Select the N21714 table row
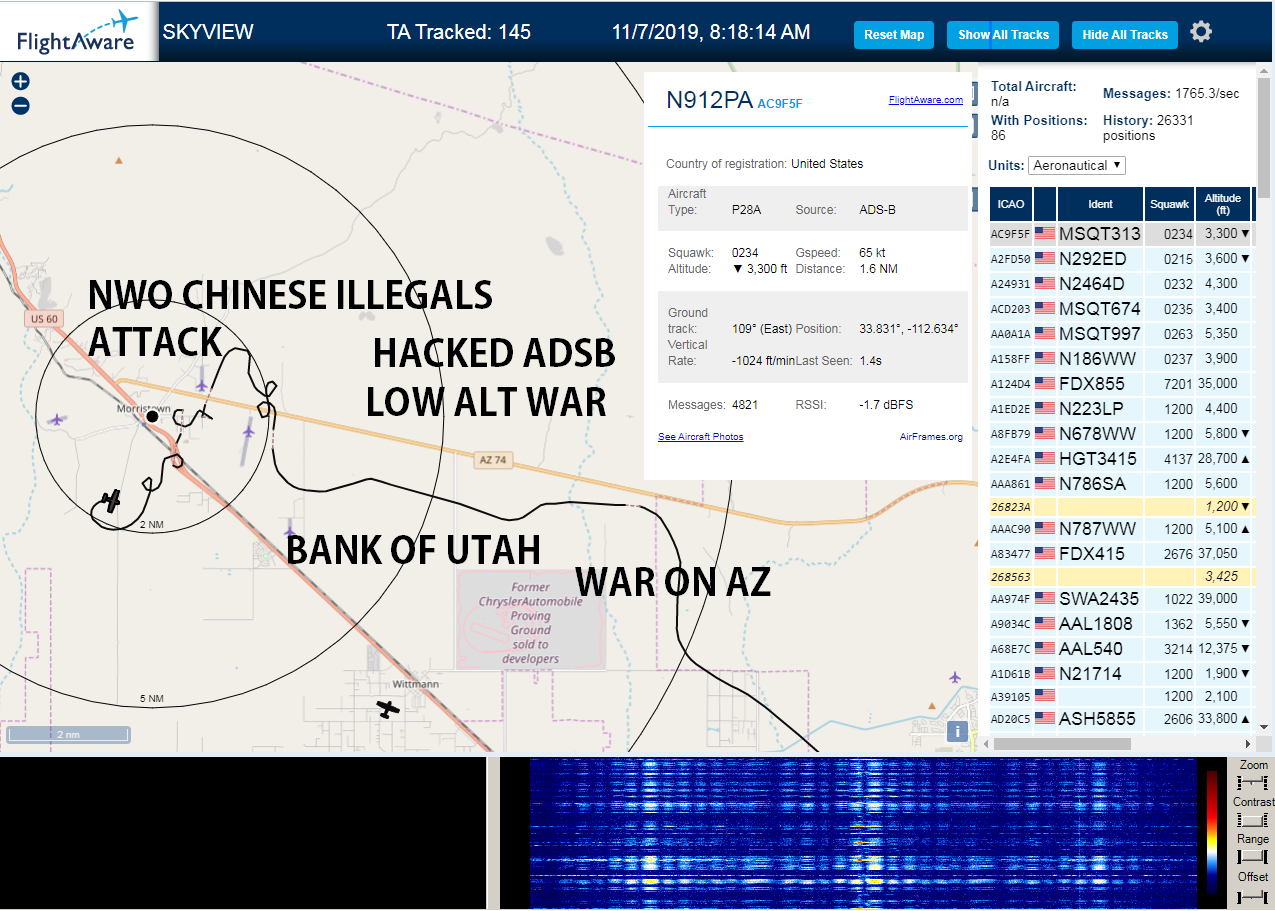The height and width of the screenshot is (911, 1275). click(1120, 673)
